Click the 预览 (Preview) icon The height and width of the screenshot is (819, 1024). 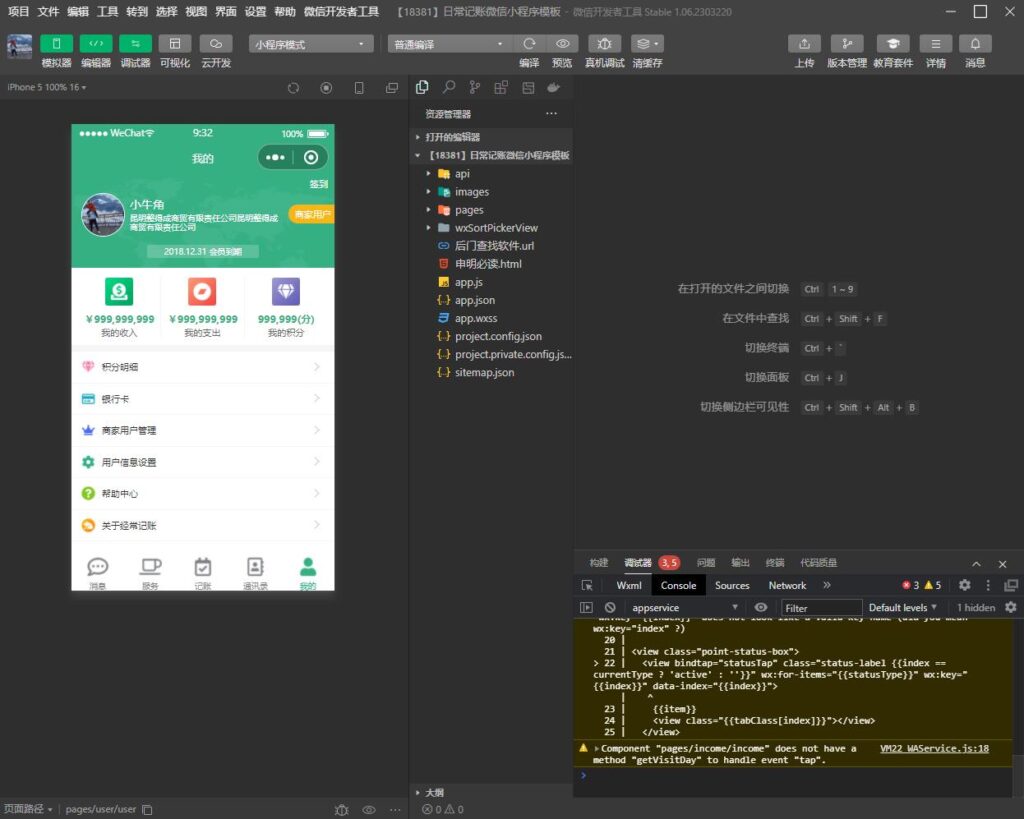[x=563, y=44]
